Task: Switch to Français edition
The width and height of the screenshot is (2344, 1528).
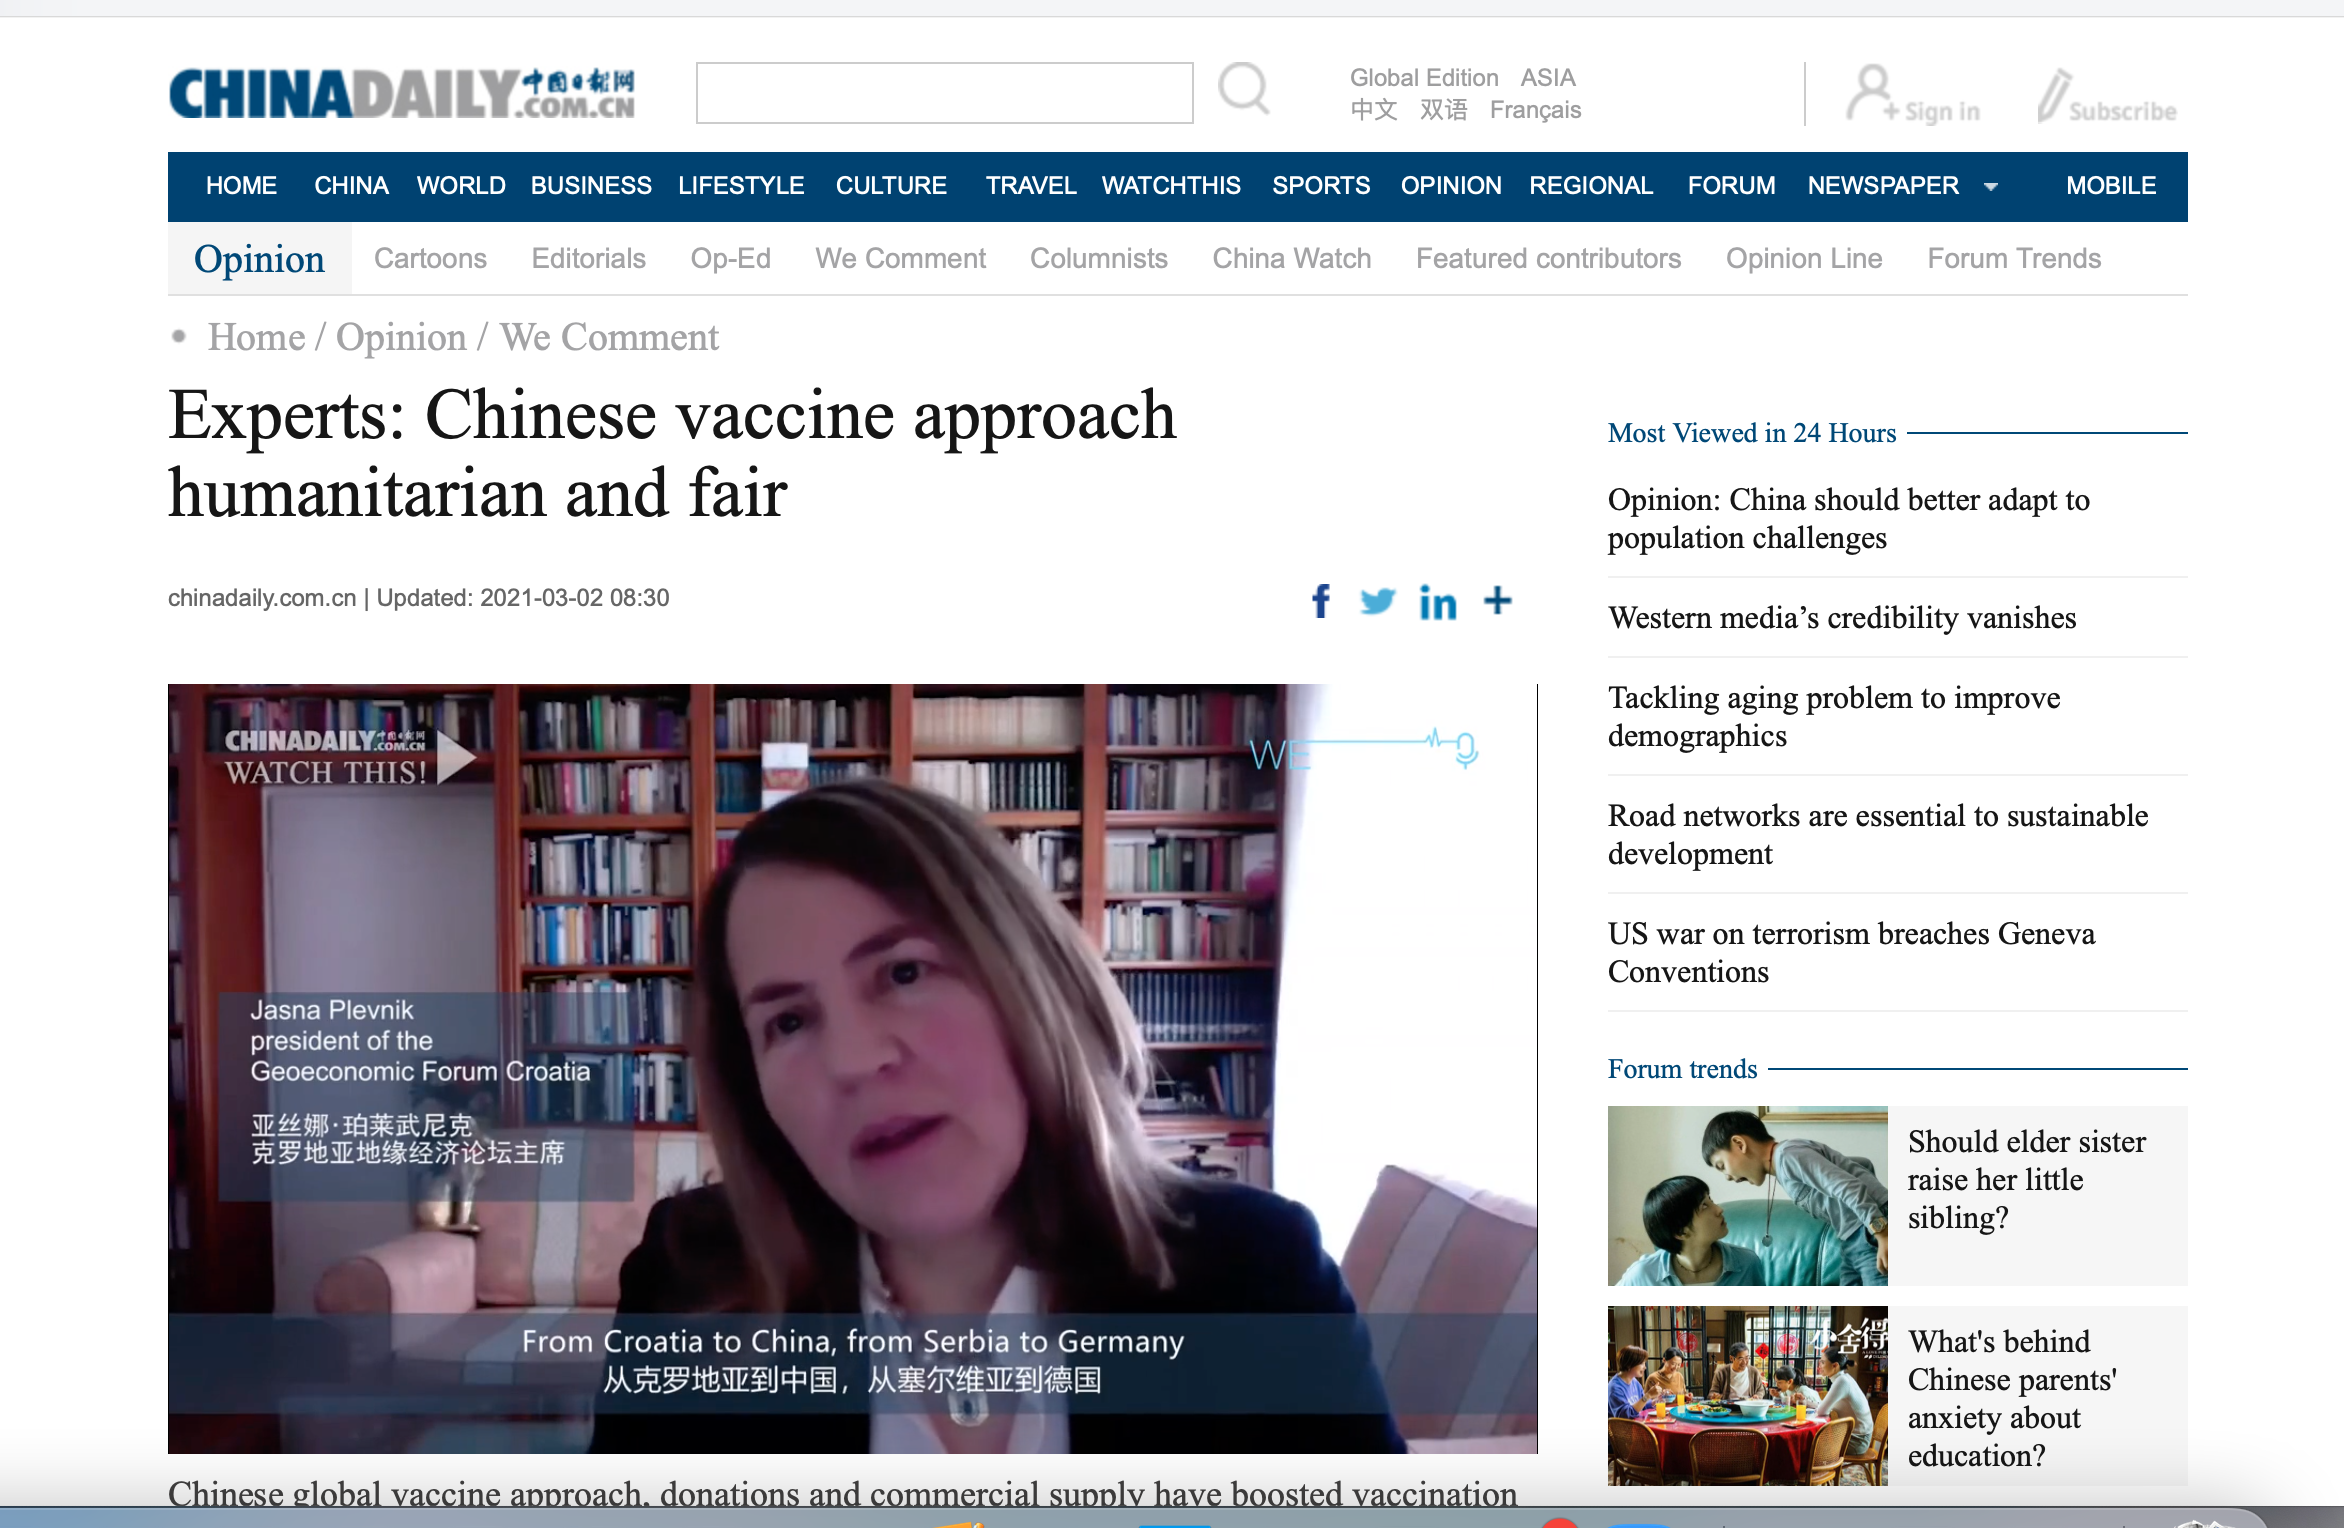Action: tap(1535, 110)
